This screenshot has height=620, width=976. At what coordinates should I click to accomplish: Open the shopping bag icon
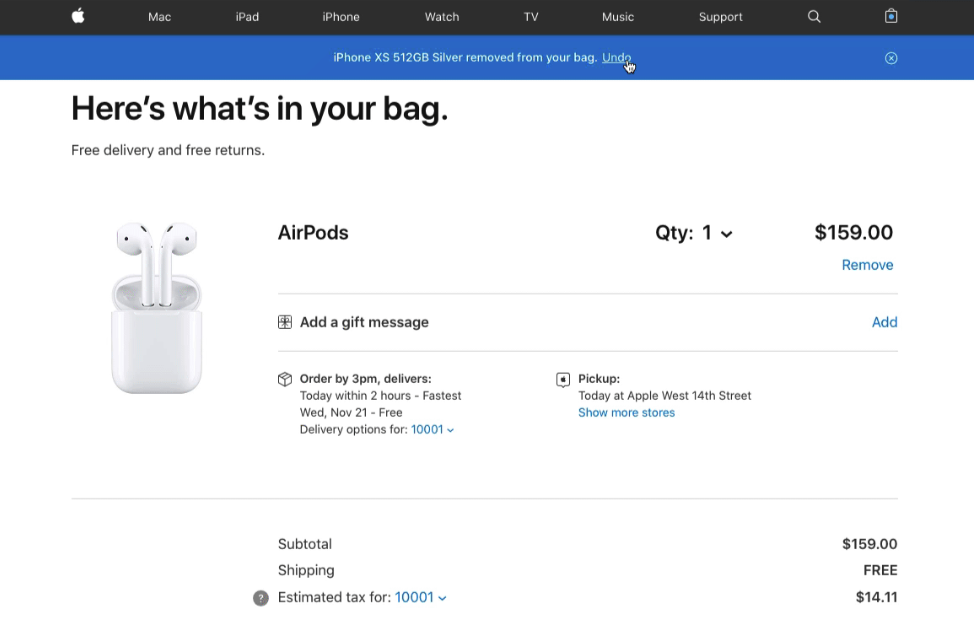pos(891,16)
